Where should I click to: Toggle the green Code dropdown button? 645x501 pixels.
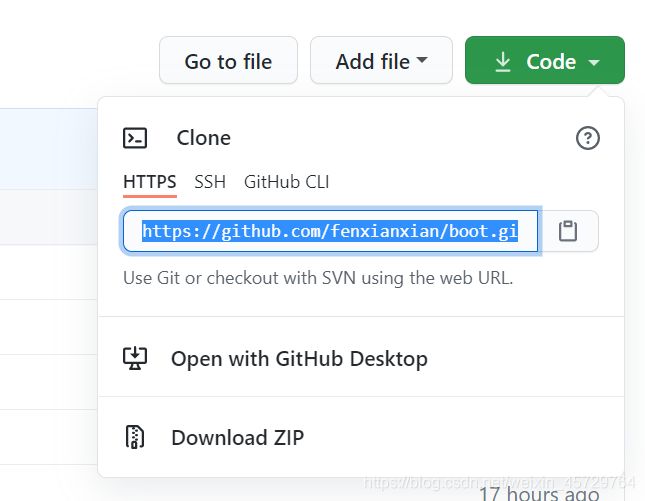pyautogui.click(x=545, y=60)
